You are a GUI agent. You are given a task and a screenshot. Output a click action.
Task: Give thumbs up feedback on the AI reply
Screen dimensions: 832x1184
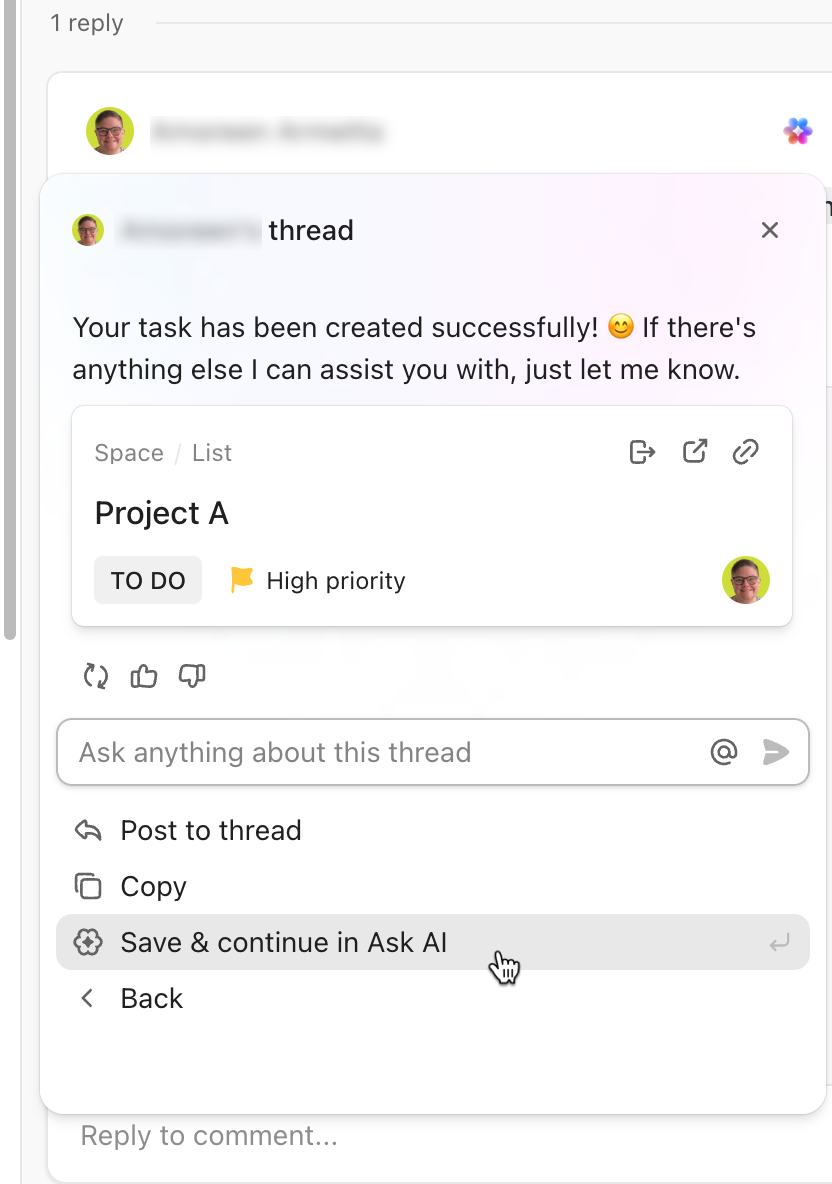(x=143, y=676)
